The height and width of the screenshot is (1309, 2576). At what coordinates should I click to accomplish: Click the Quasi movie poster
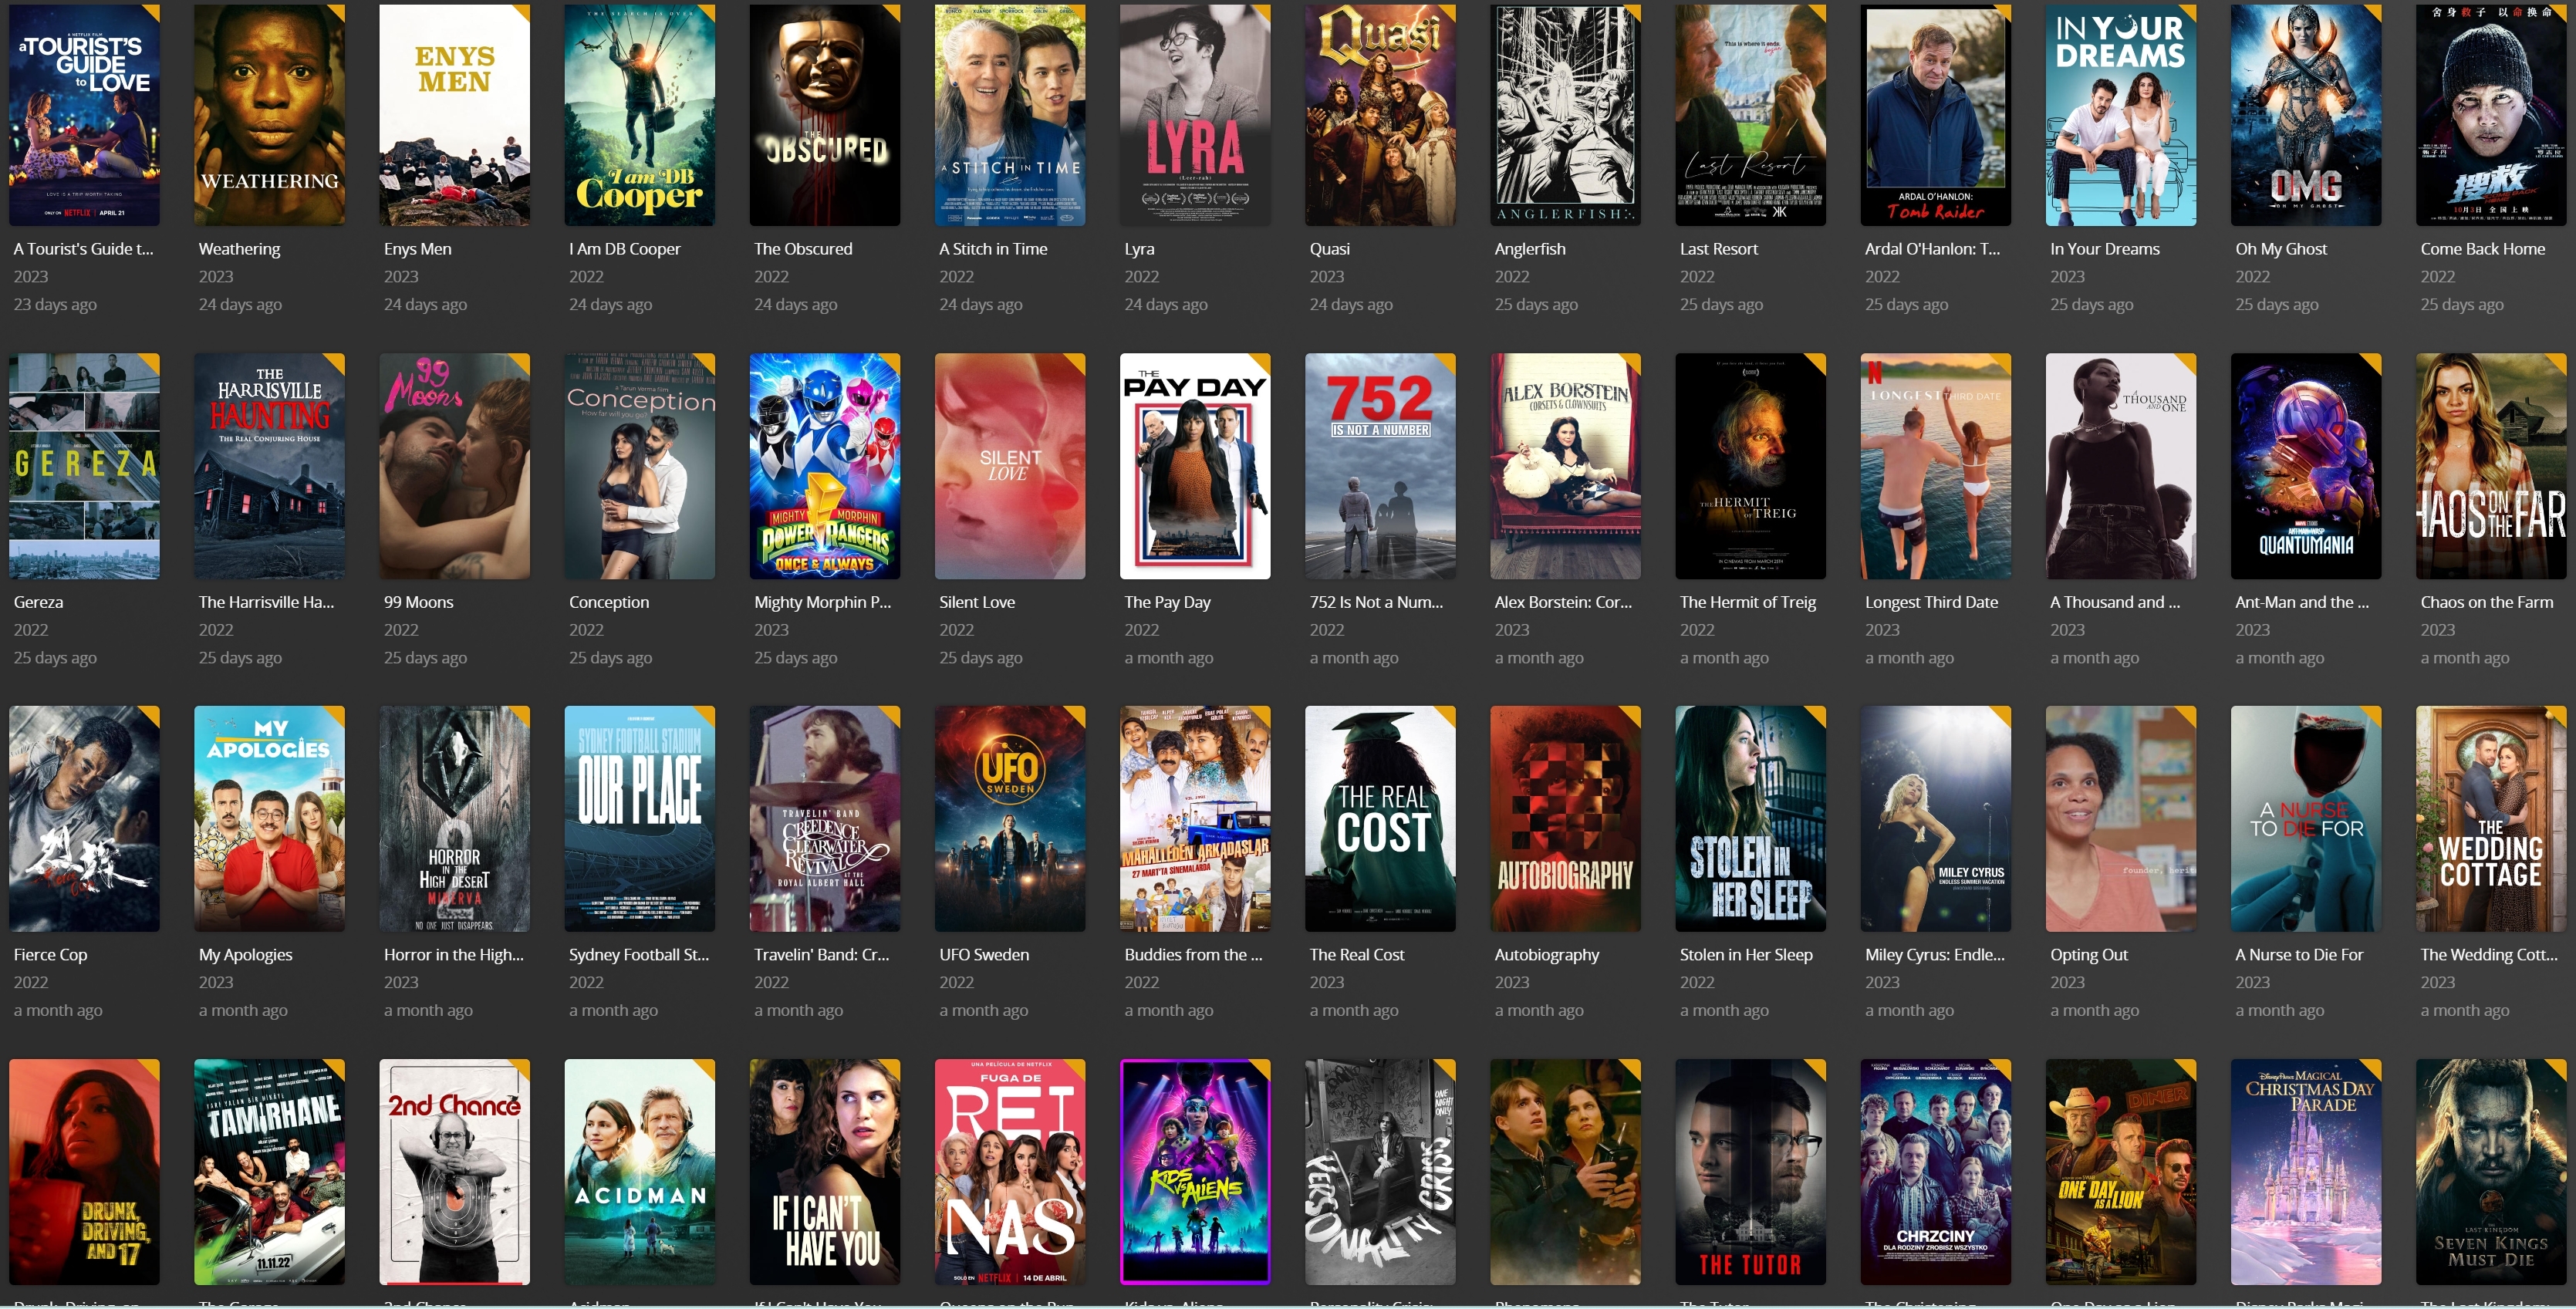(1380, 114)
